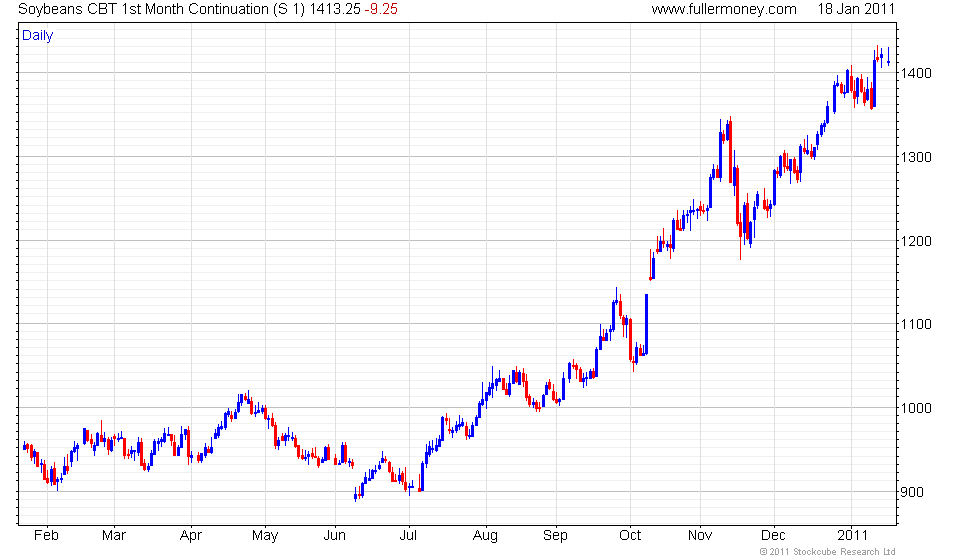Screen dimensions: 980x560
Task: Click the 2011 year axis label
Action: [x=853, y=536]
